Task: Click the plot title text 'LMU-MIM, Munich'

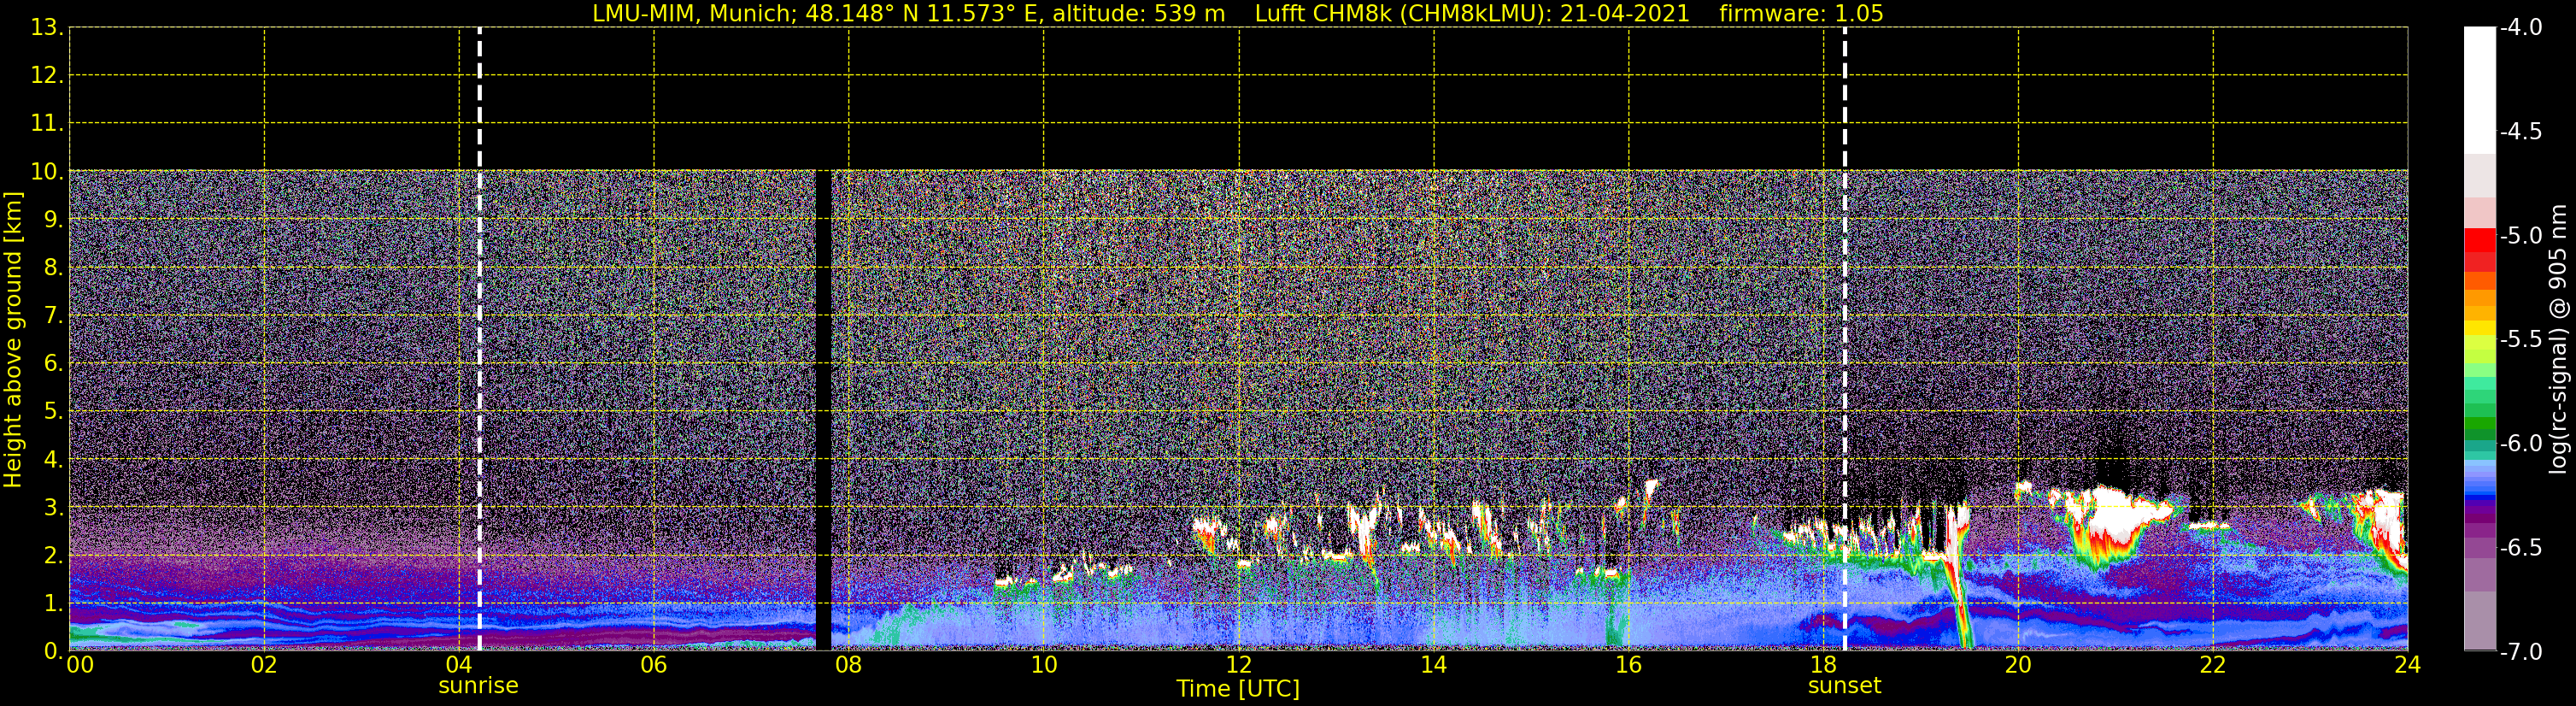Action: coord(693,13)
